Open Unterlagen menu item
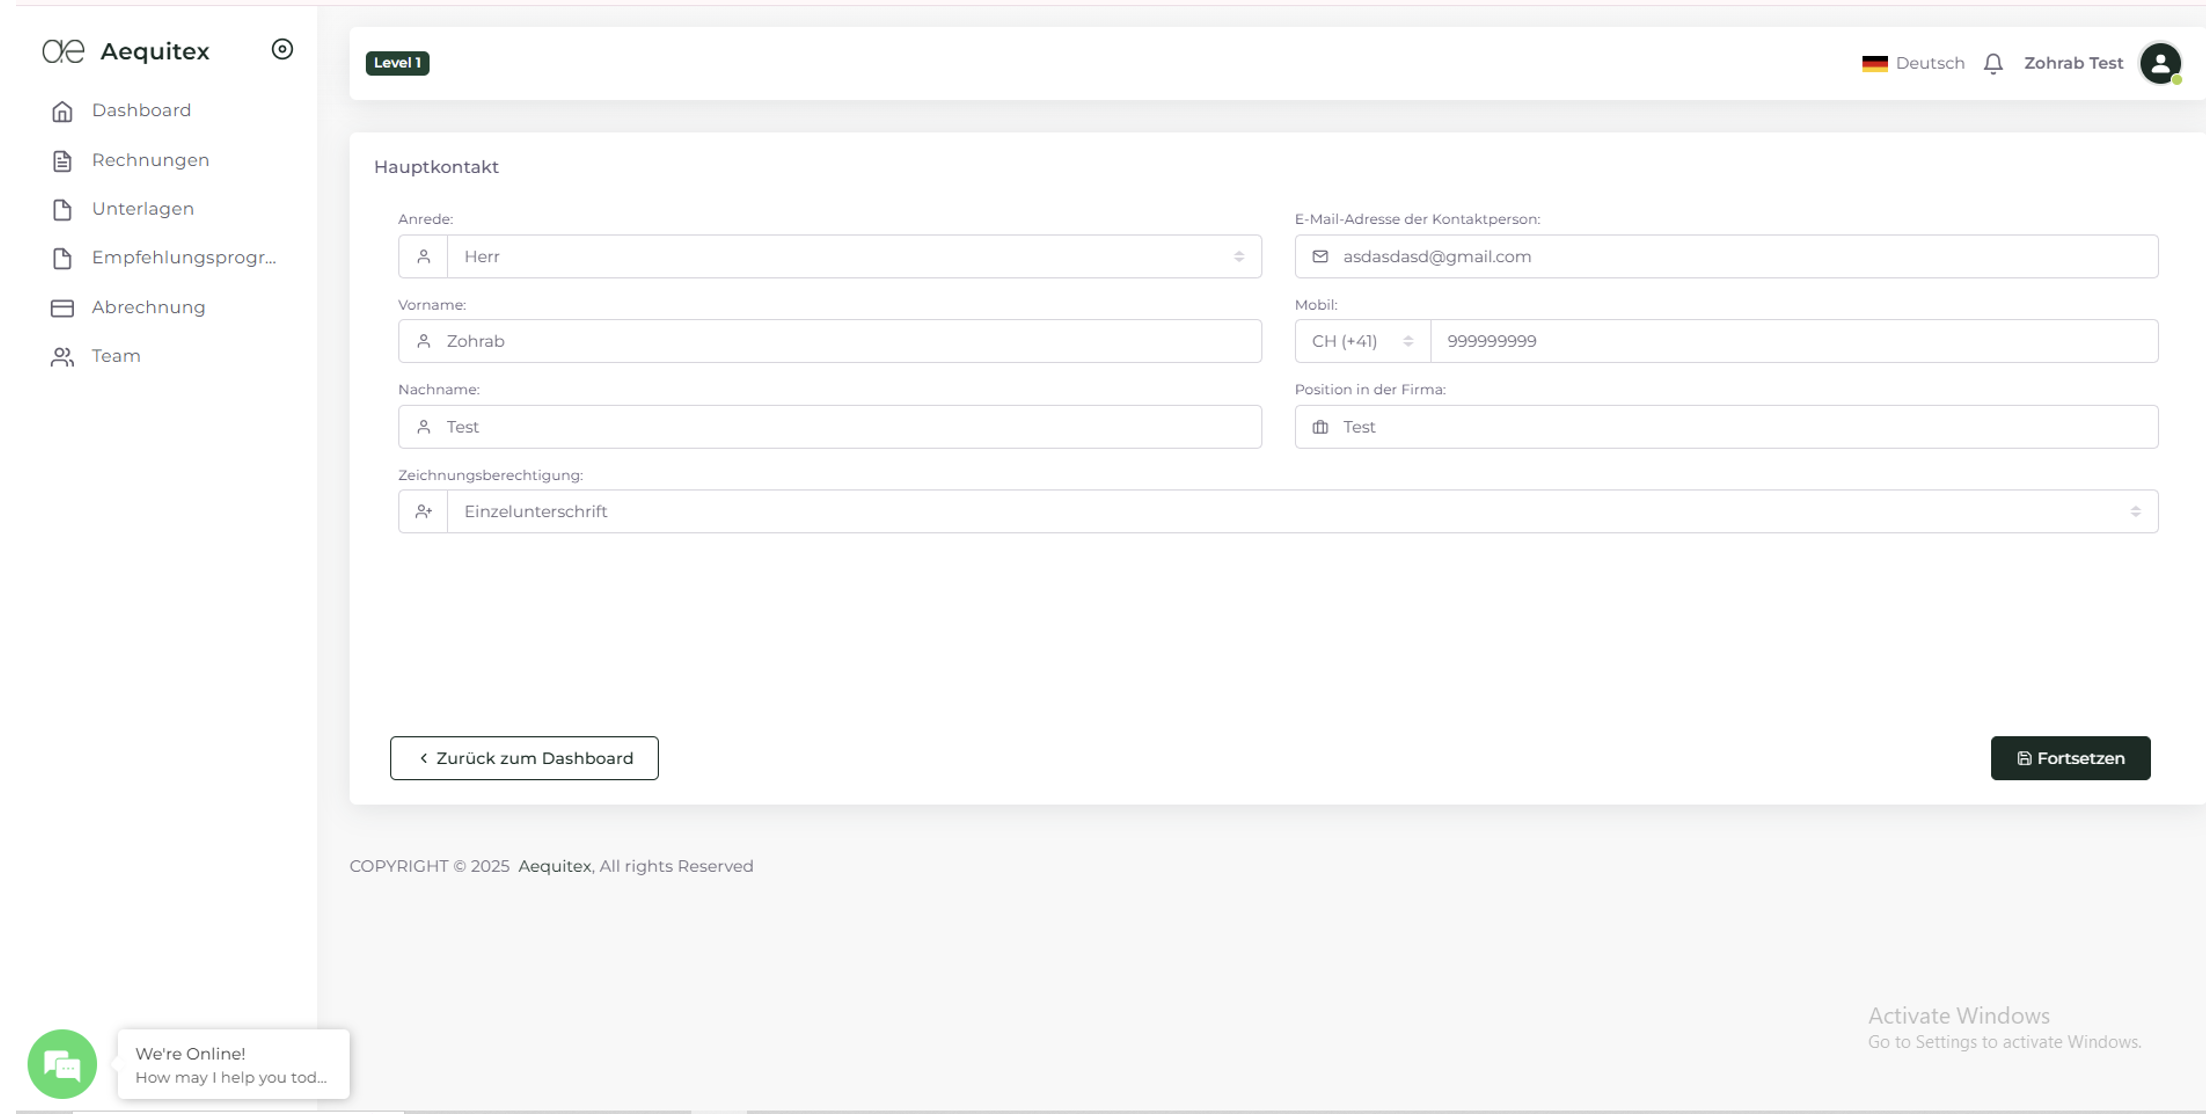The image size is (2206, 1118). tap(142, 209)
